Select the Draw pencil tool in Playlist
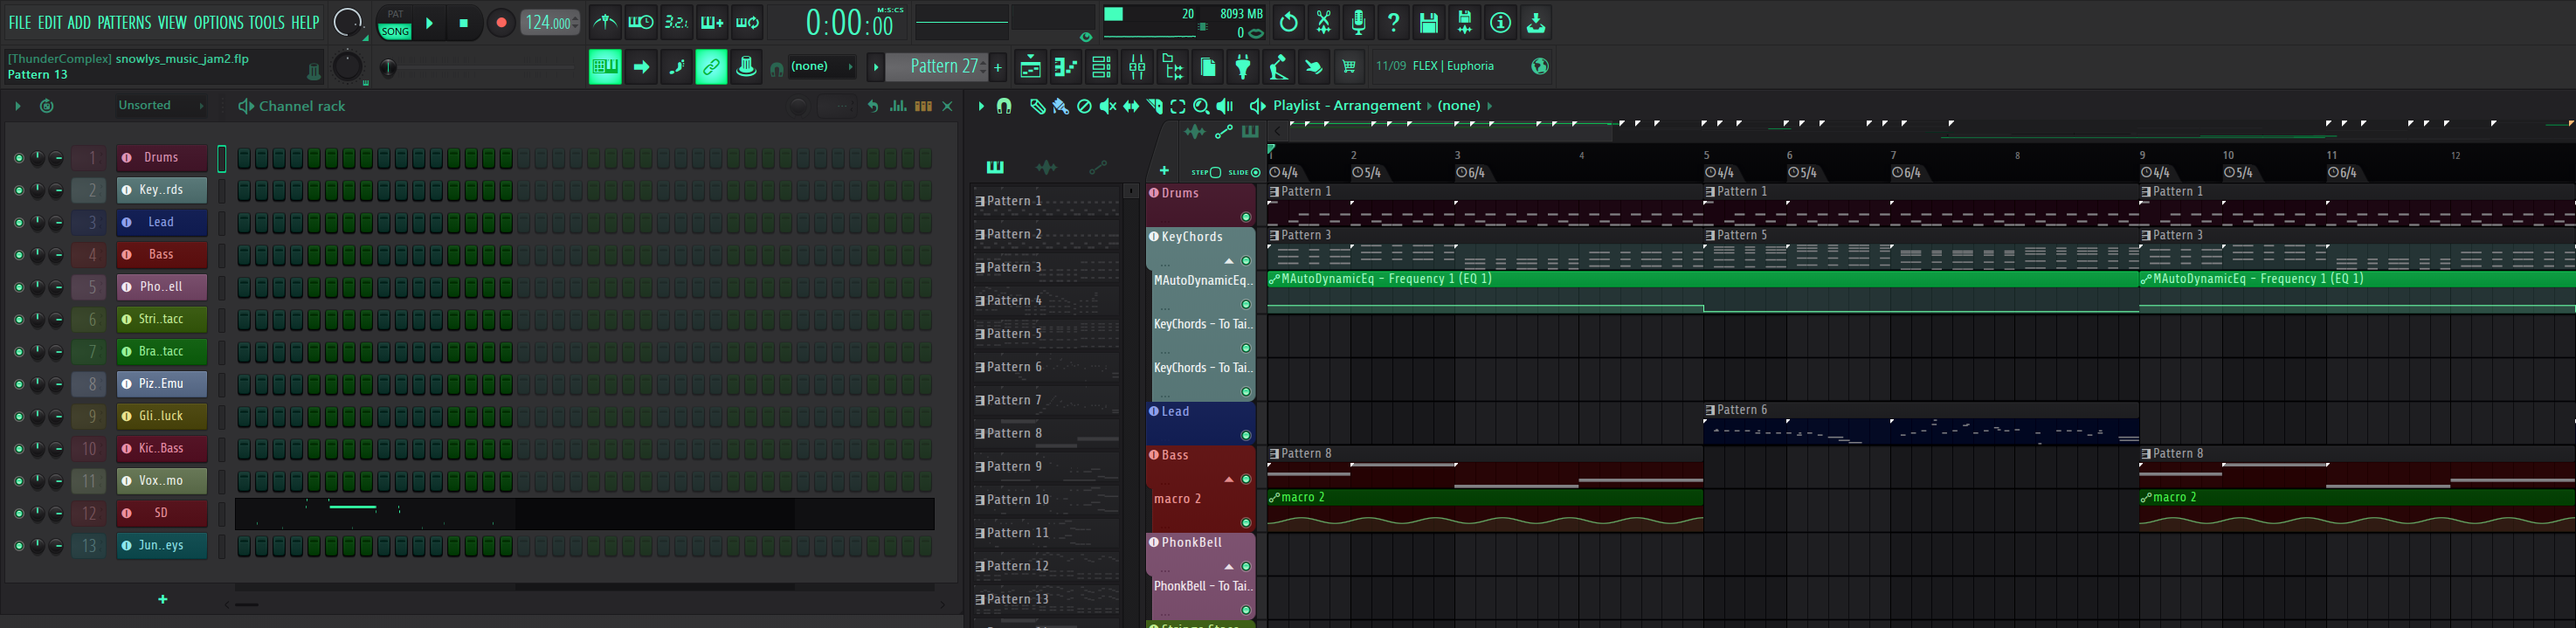 pos(1037,106)
